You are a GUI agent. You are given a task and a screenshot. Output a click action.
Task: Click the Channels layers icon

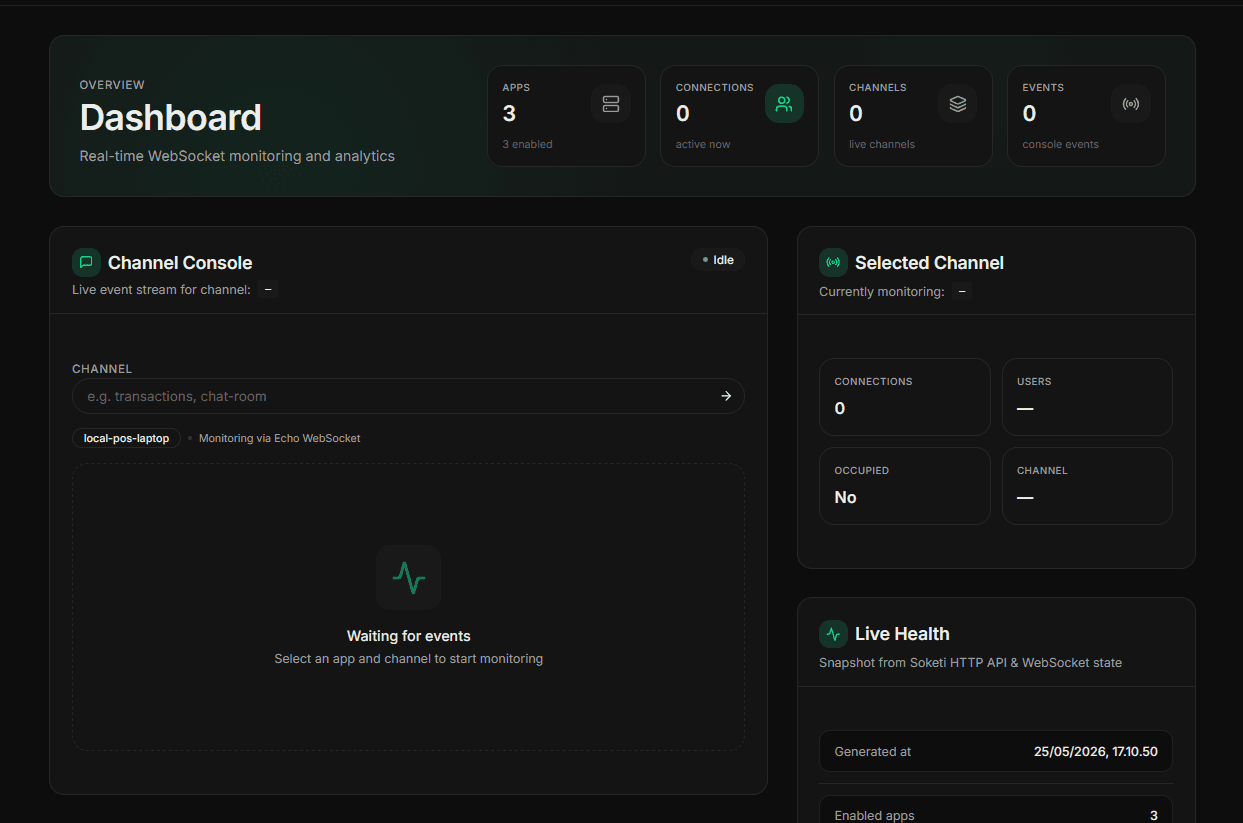pyautogui.click(x=958, y=104)
